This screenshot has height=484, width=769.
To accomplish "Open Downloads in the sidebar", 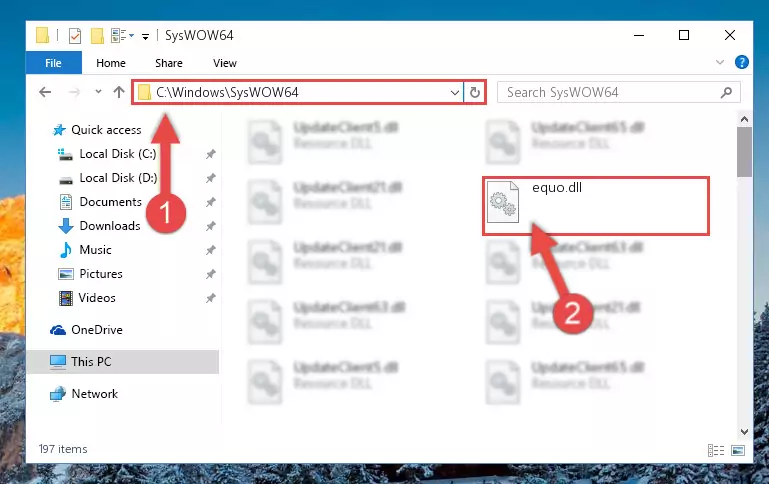I will pyautogui.click(x=110, y=226).
